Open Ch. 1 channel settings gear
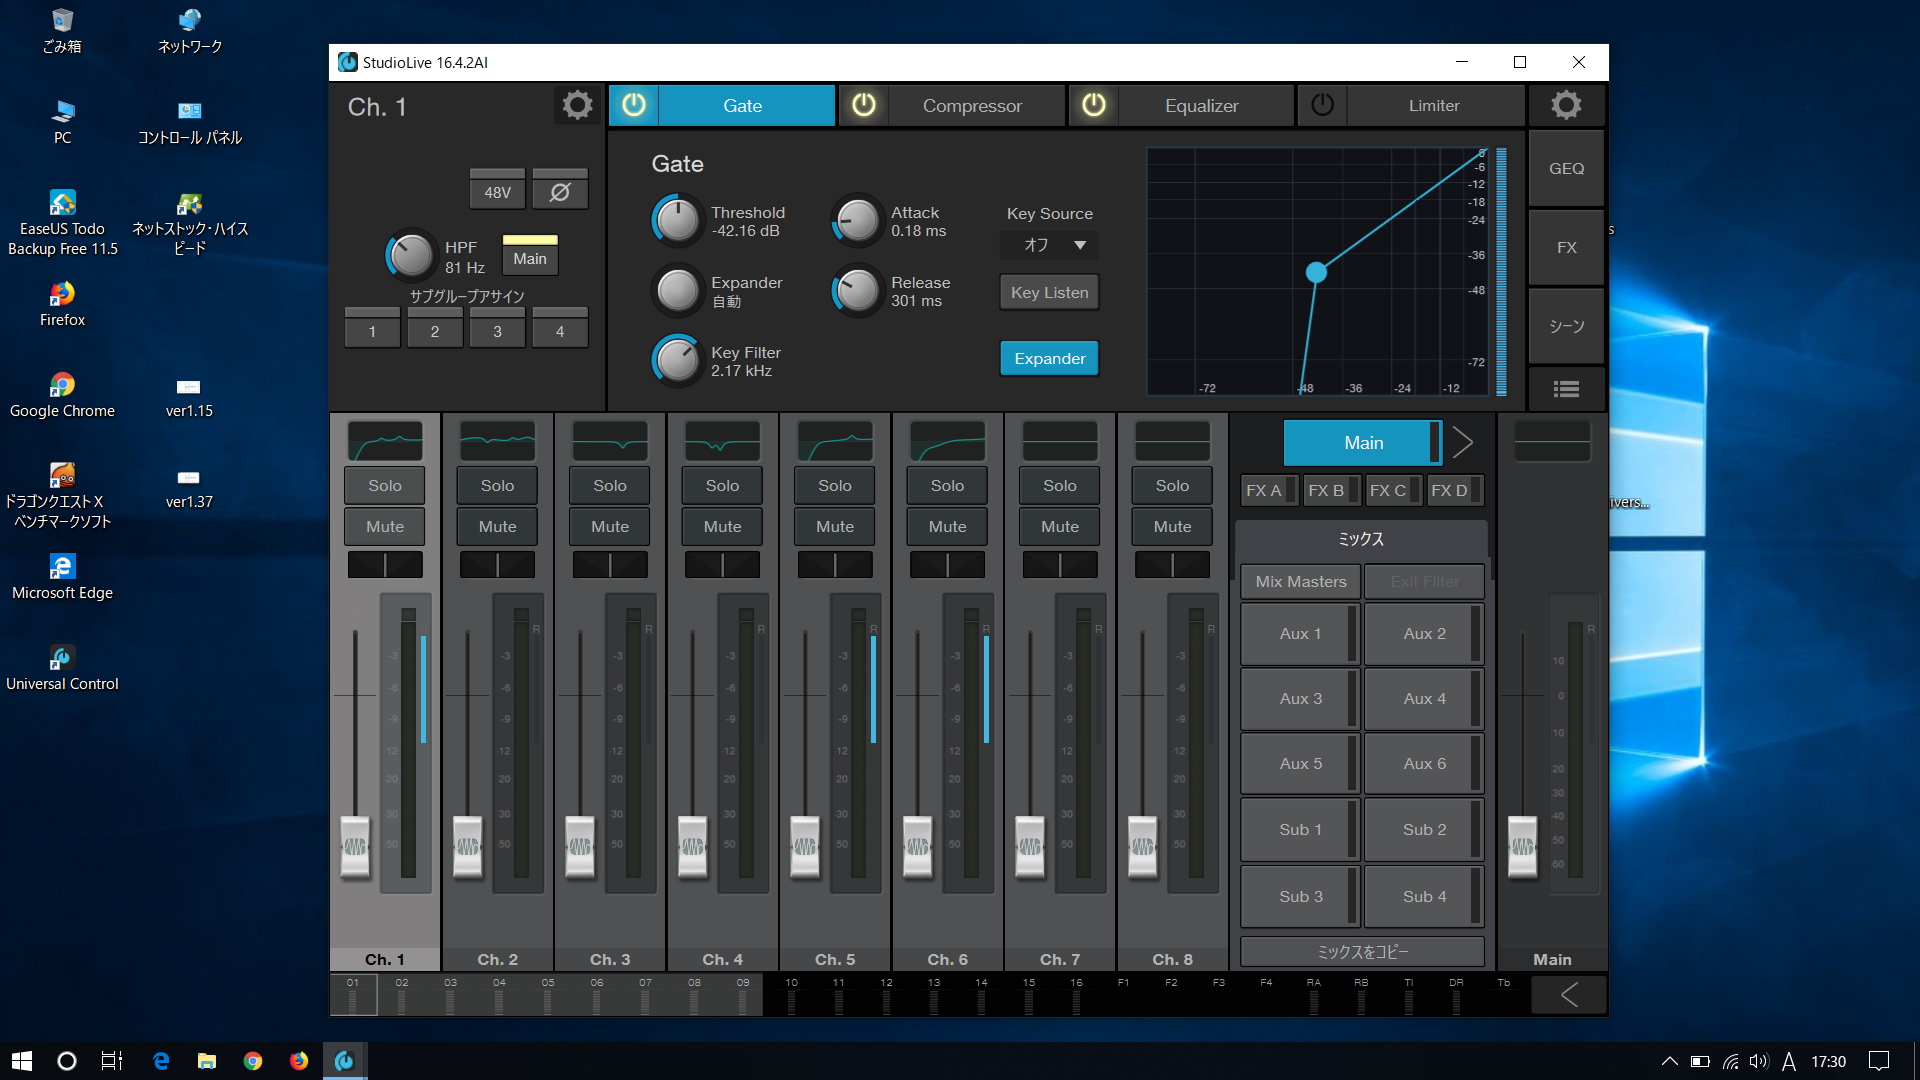Viewport: 1920px width, 1080px height. tap(577, 105)
